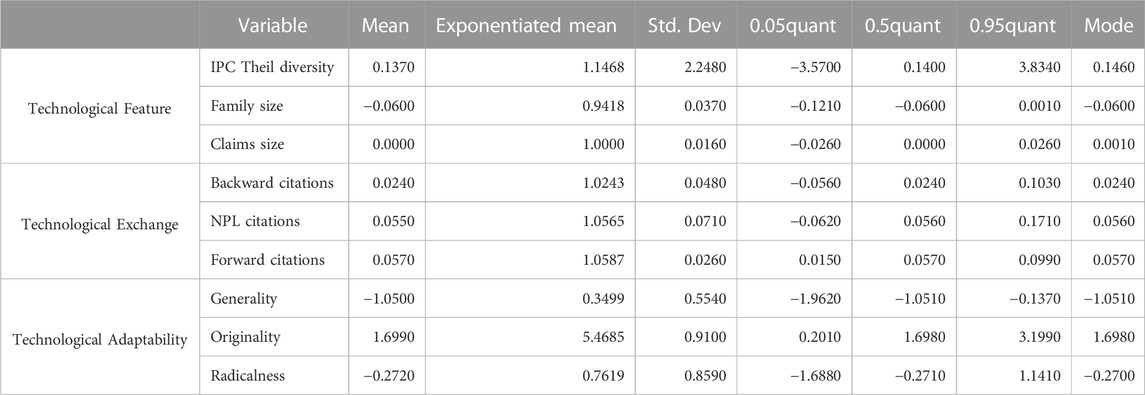Click the 0.05quant column header

pos(790,26)
